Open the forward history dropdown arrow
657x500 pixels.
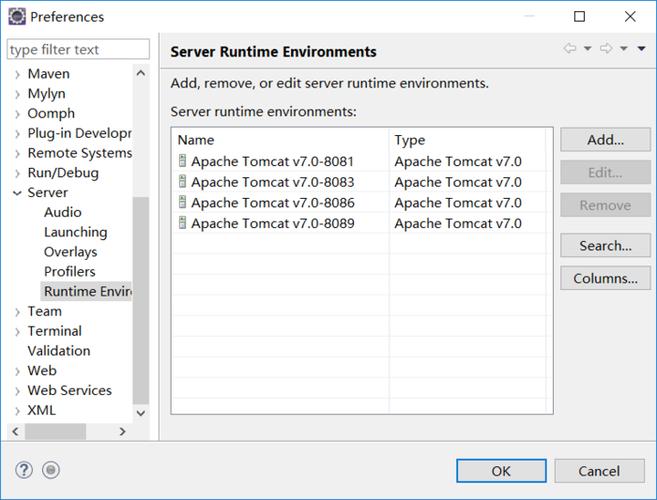tap(623, 49)
